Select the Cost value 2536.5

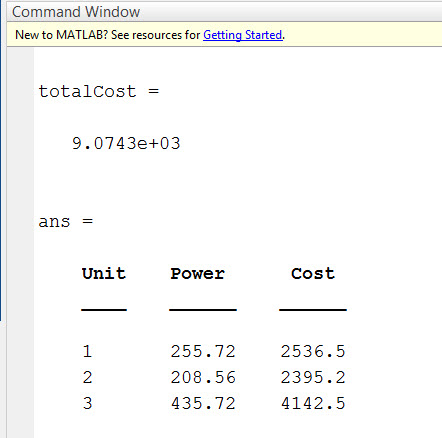[x=313, y=351]
